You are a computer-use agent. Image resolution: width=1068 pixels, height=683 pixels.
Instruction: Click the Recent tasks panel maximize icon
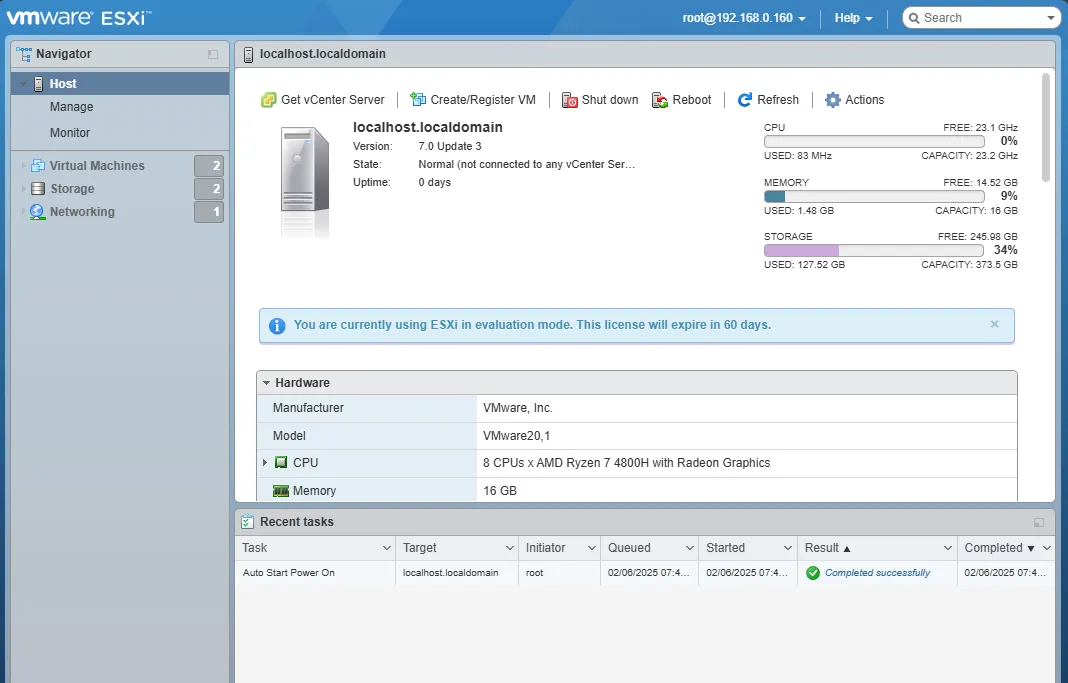1039,523
